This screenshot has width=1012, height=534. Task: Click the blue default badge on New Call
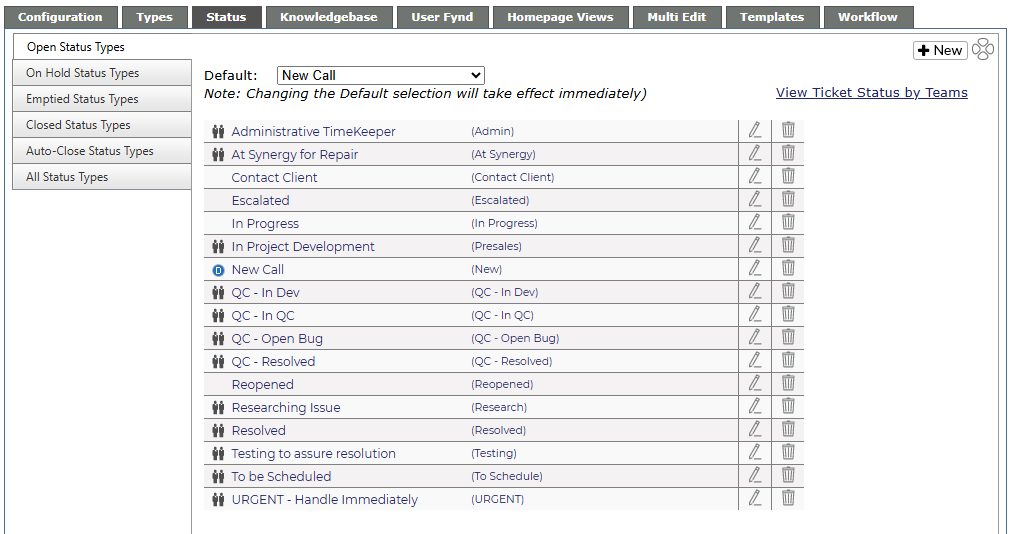[218, 270]
